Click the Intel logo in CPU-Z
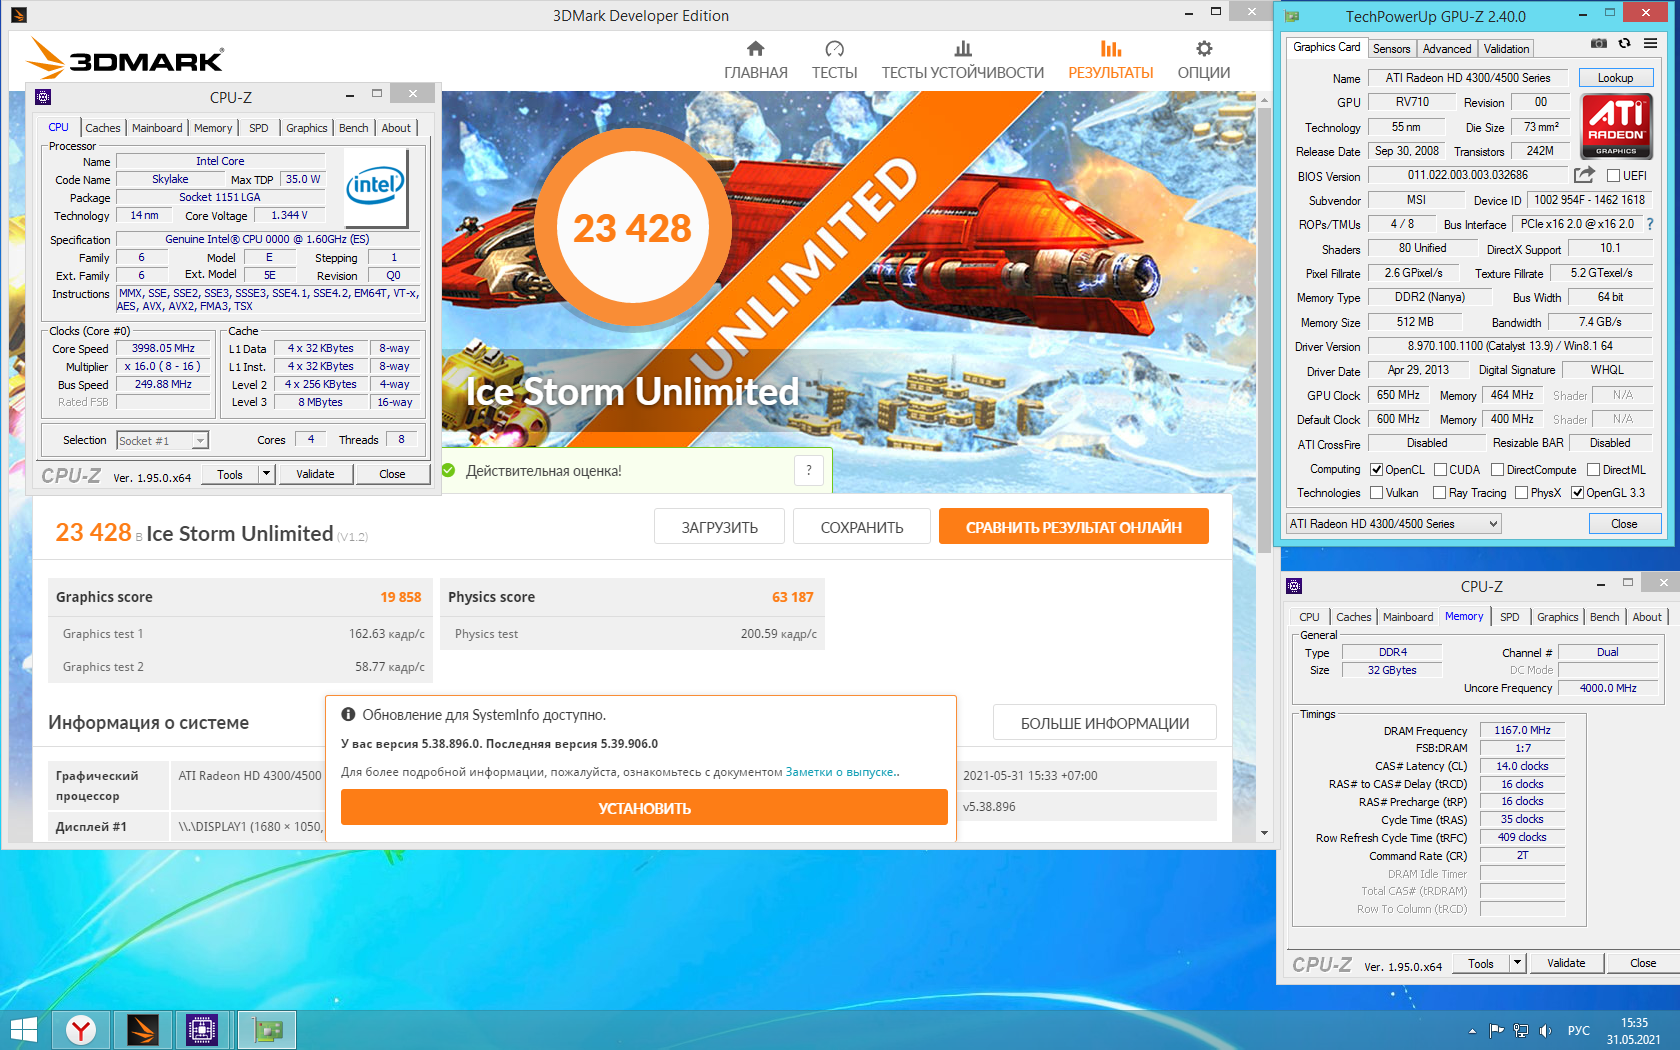Image resolution: width=1680 pixels, height=1050 pixels. [375, 186]
